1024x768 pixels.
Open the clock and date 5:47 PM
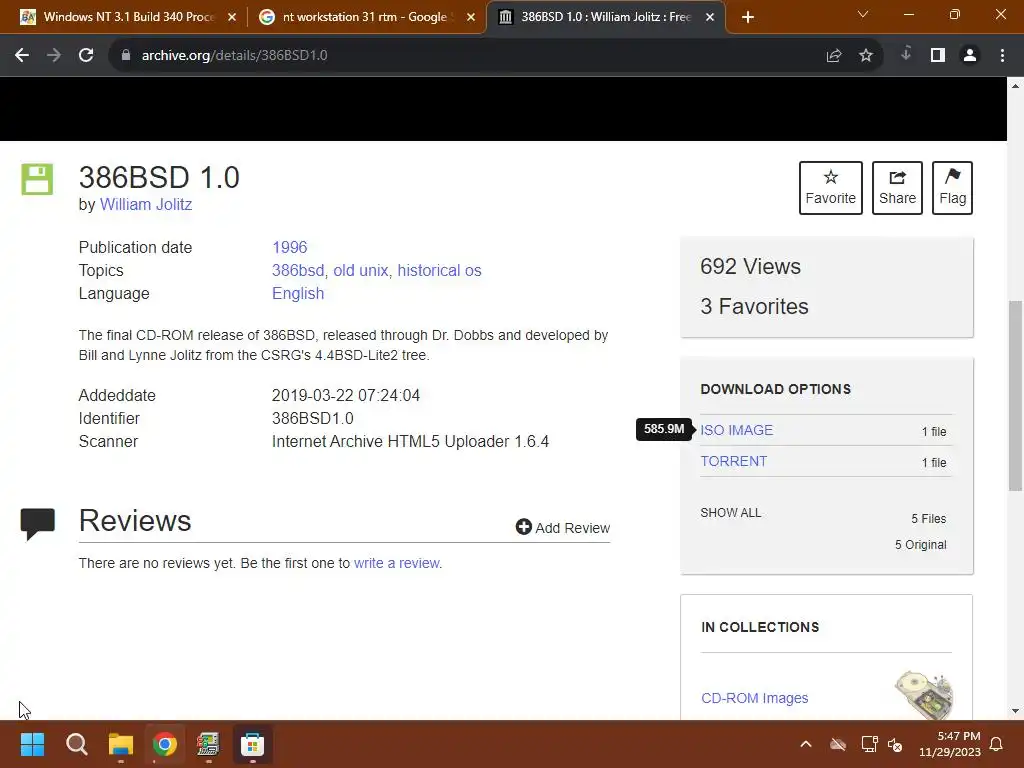point(950,744)
